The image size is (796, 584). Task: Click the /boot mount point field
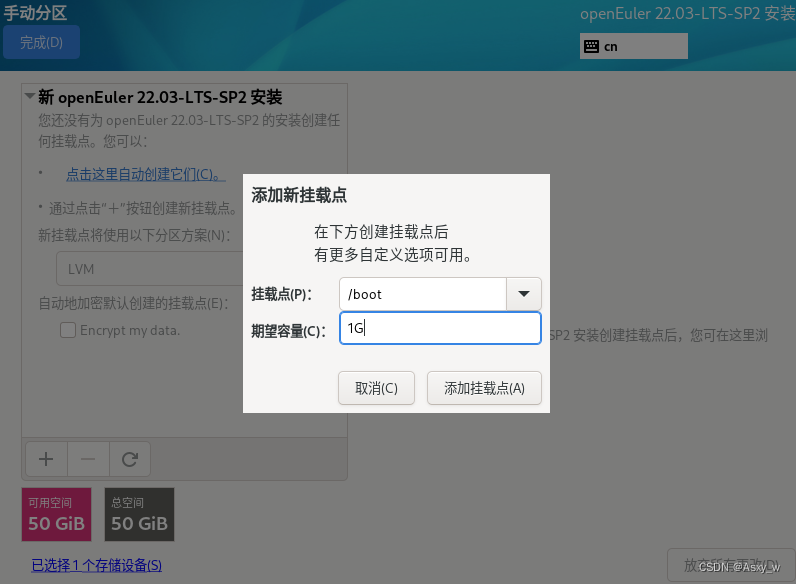click(x=423, y=294)
